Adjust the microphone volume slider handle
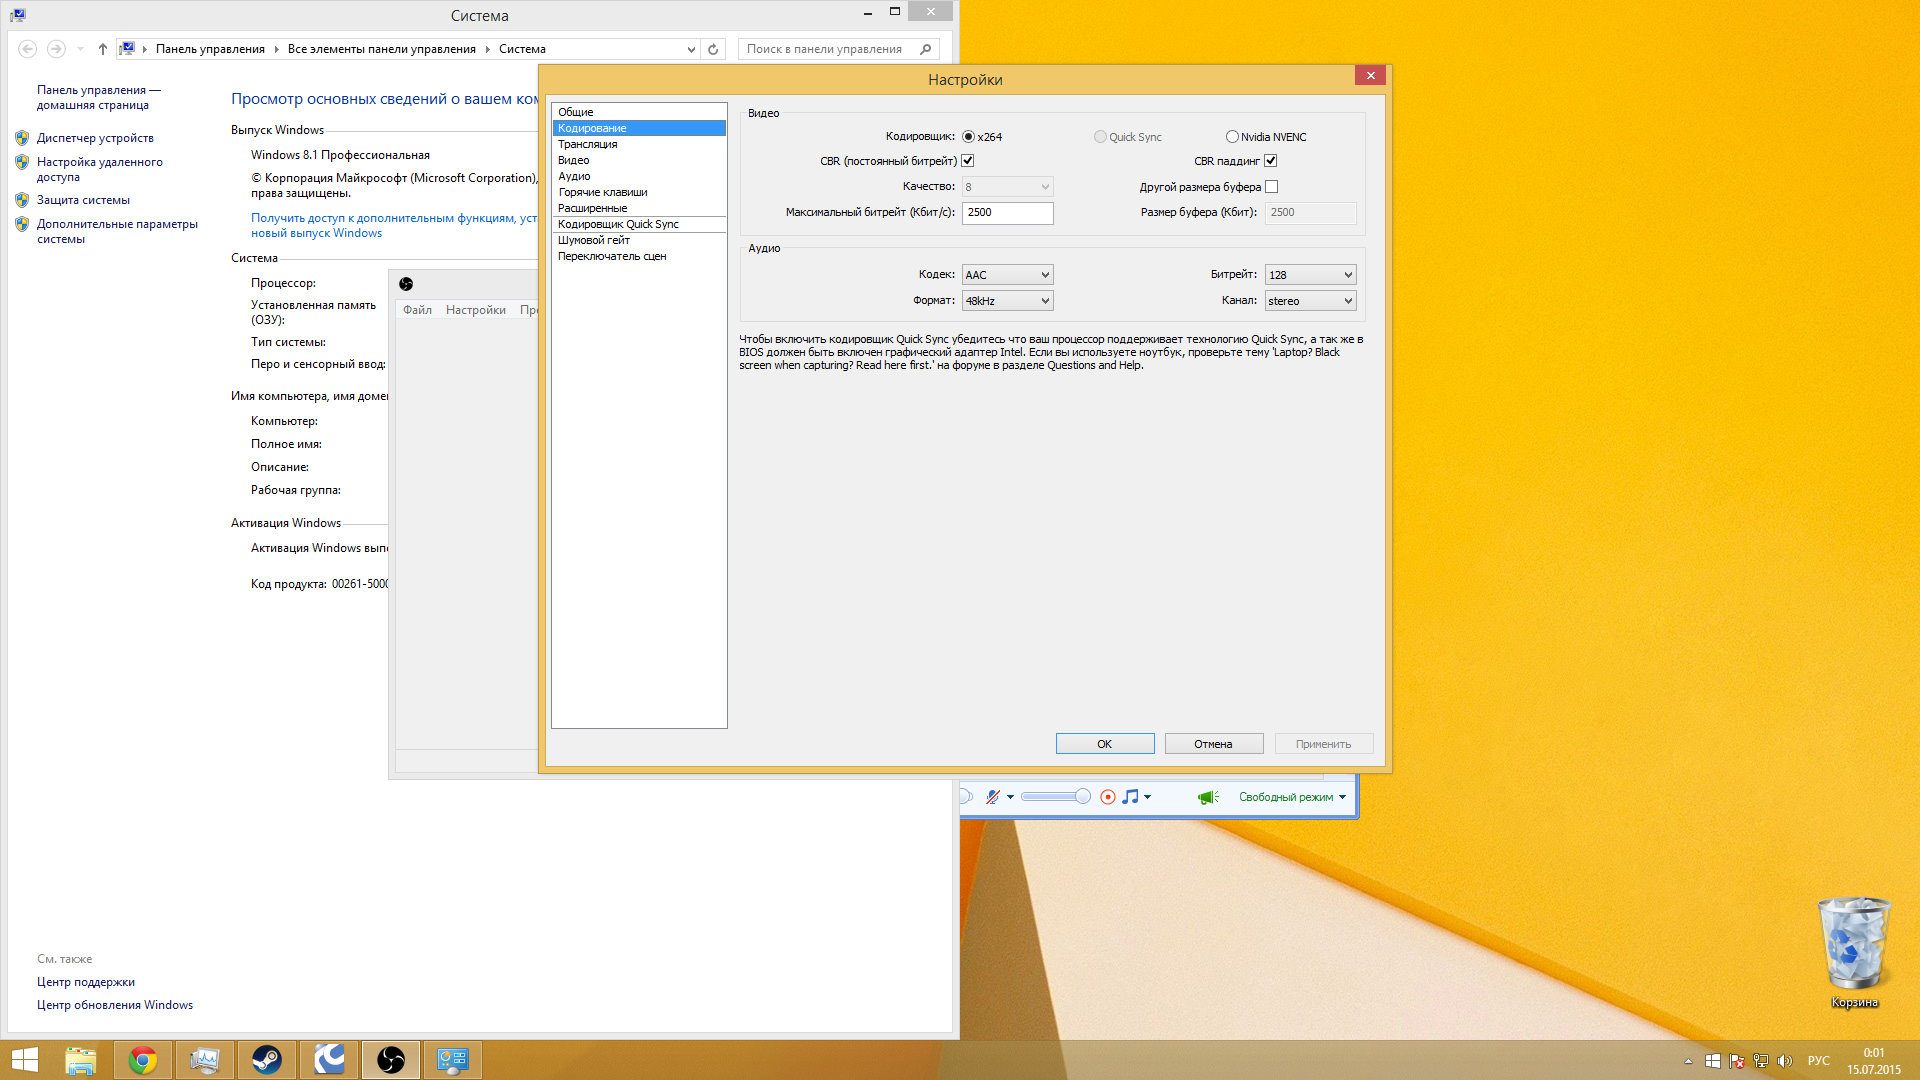1920x1080 pixels. [x=1083, y=797]
